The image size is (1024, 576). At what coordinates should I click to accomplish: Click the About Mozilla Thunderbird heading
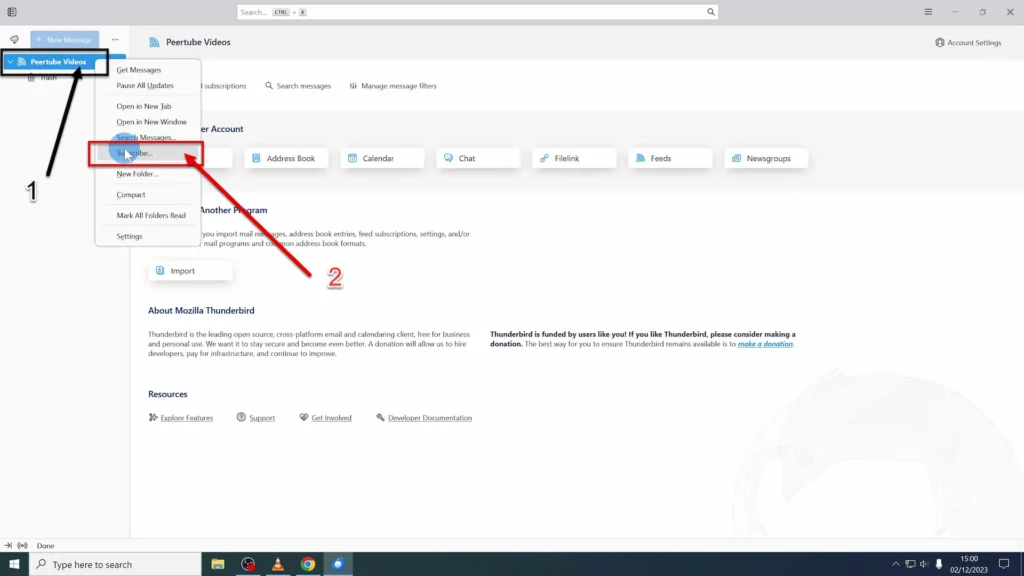(x=201, y=311)
